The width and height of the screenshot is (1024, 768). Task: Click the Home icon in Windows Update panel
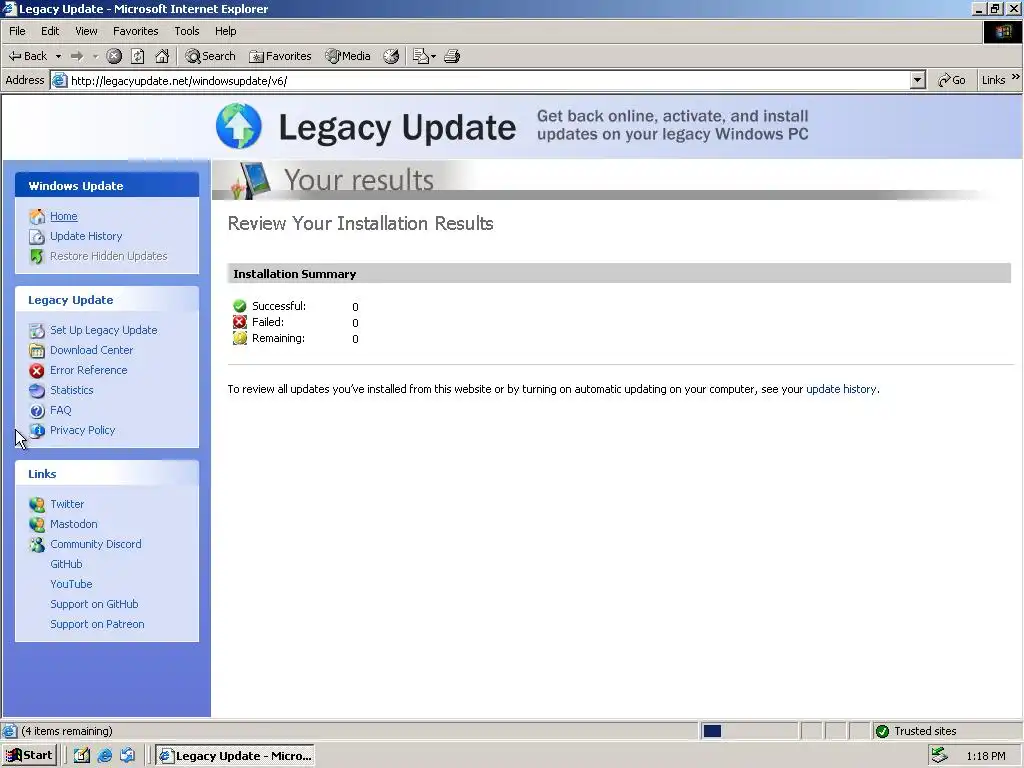37,216
